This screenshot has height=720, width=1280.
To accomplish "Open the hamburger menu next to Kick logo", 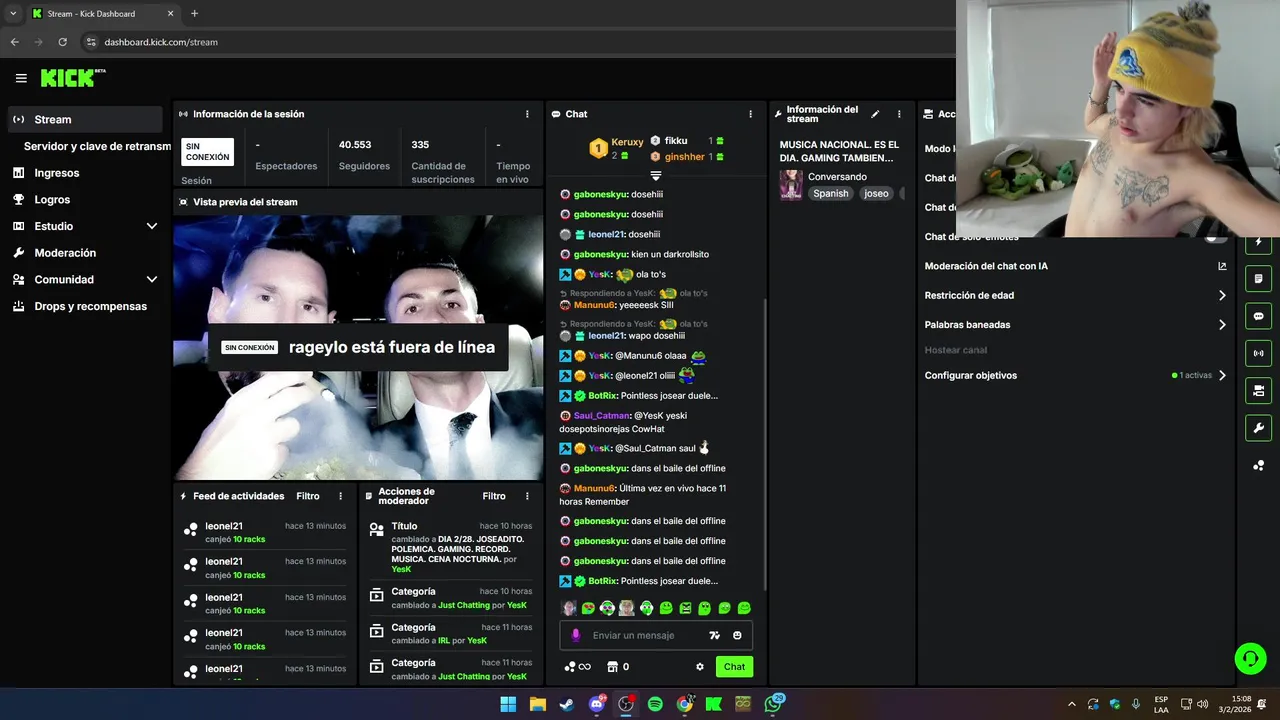I will click(21, 78).
